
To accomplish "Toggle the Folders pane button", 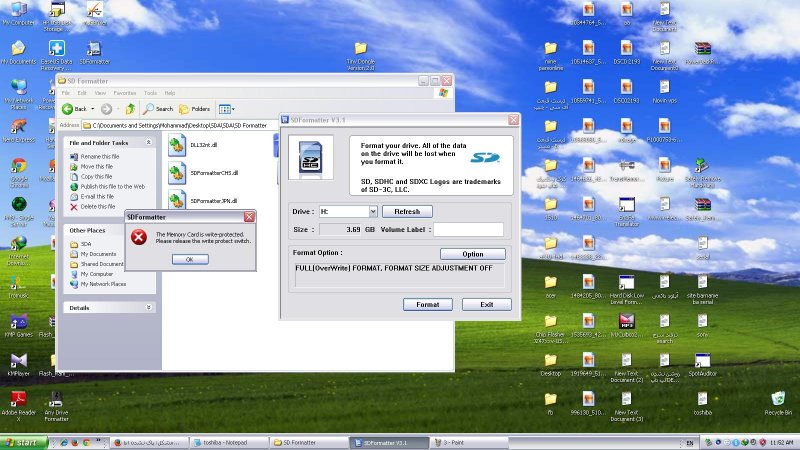I will click(x=194, y=109).
